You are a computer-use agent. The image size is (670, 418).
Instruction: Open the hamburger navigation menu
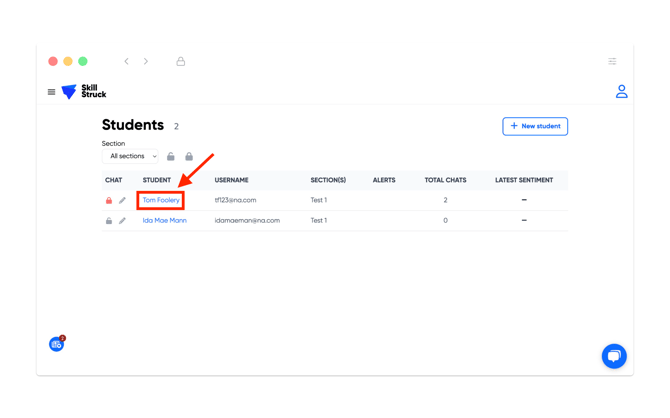point(51,92)
